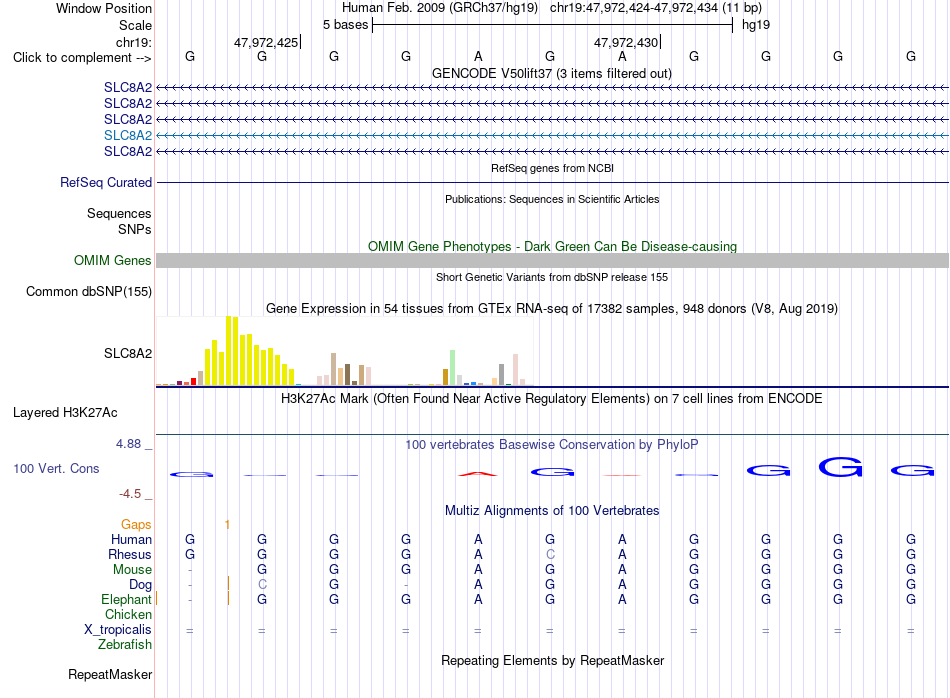Viewport: 950px width, 698px height.
Task: Click the Elephant species label
Action: pos(126,599)
